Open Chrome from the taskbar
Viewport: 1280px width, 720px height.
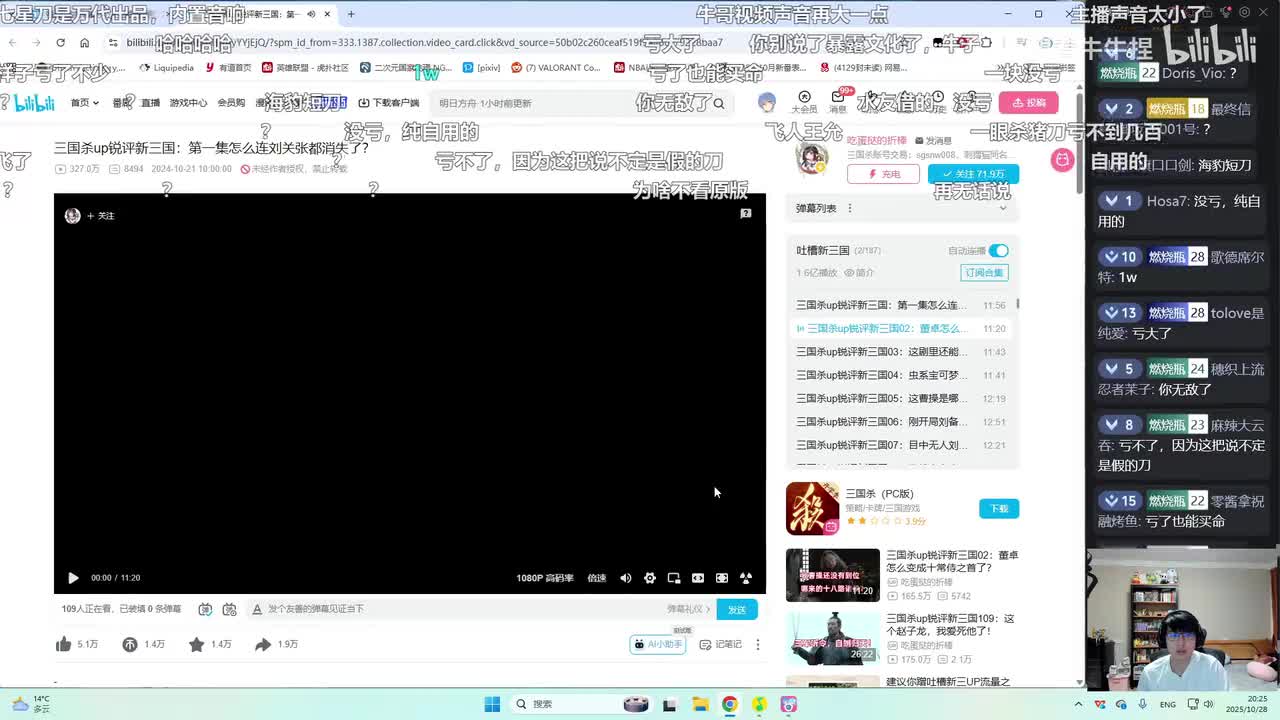730,704
